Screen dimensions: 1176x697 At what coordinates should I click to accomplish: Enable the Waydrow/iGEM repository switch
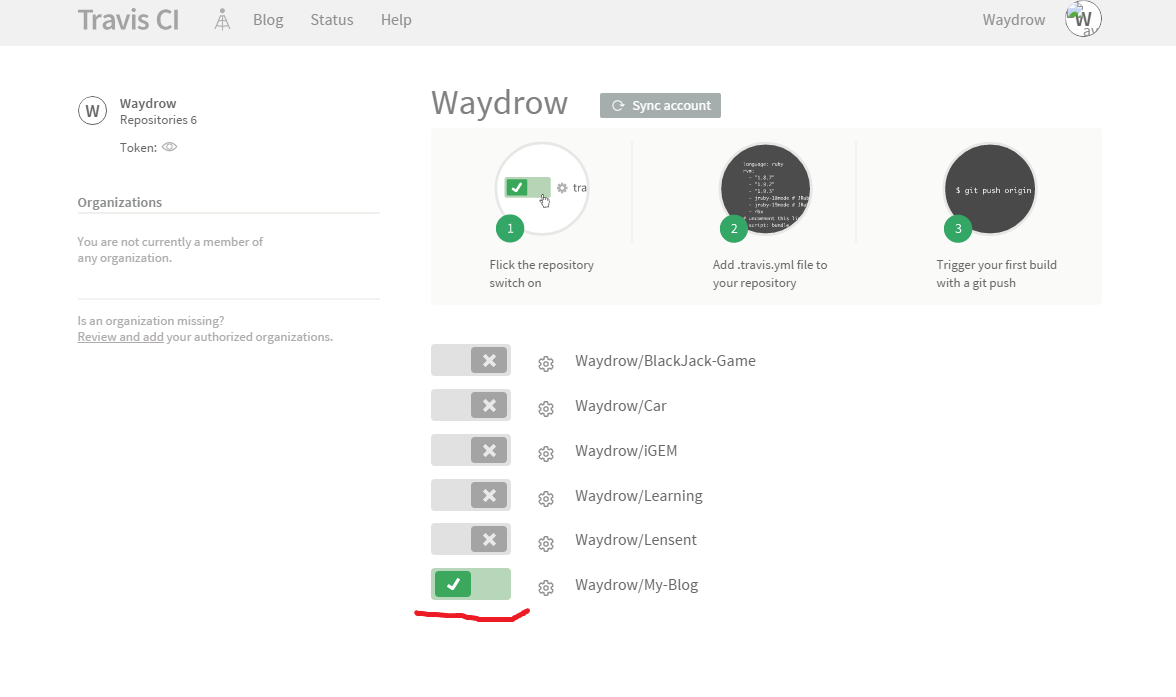(x=471, y=450)
